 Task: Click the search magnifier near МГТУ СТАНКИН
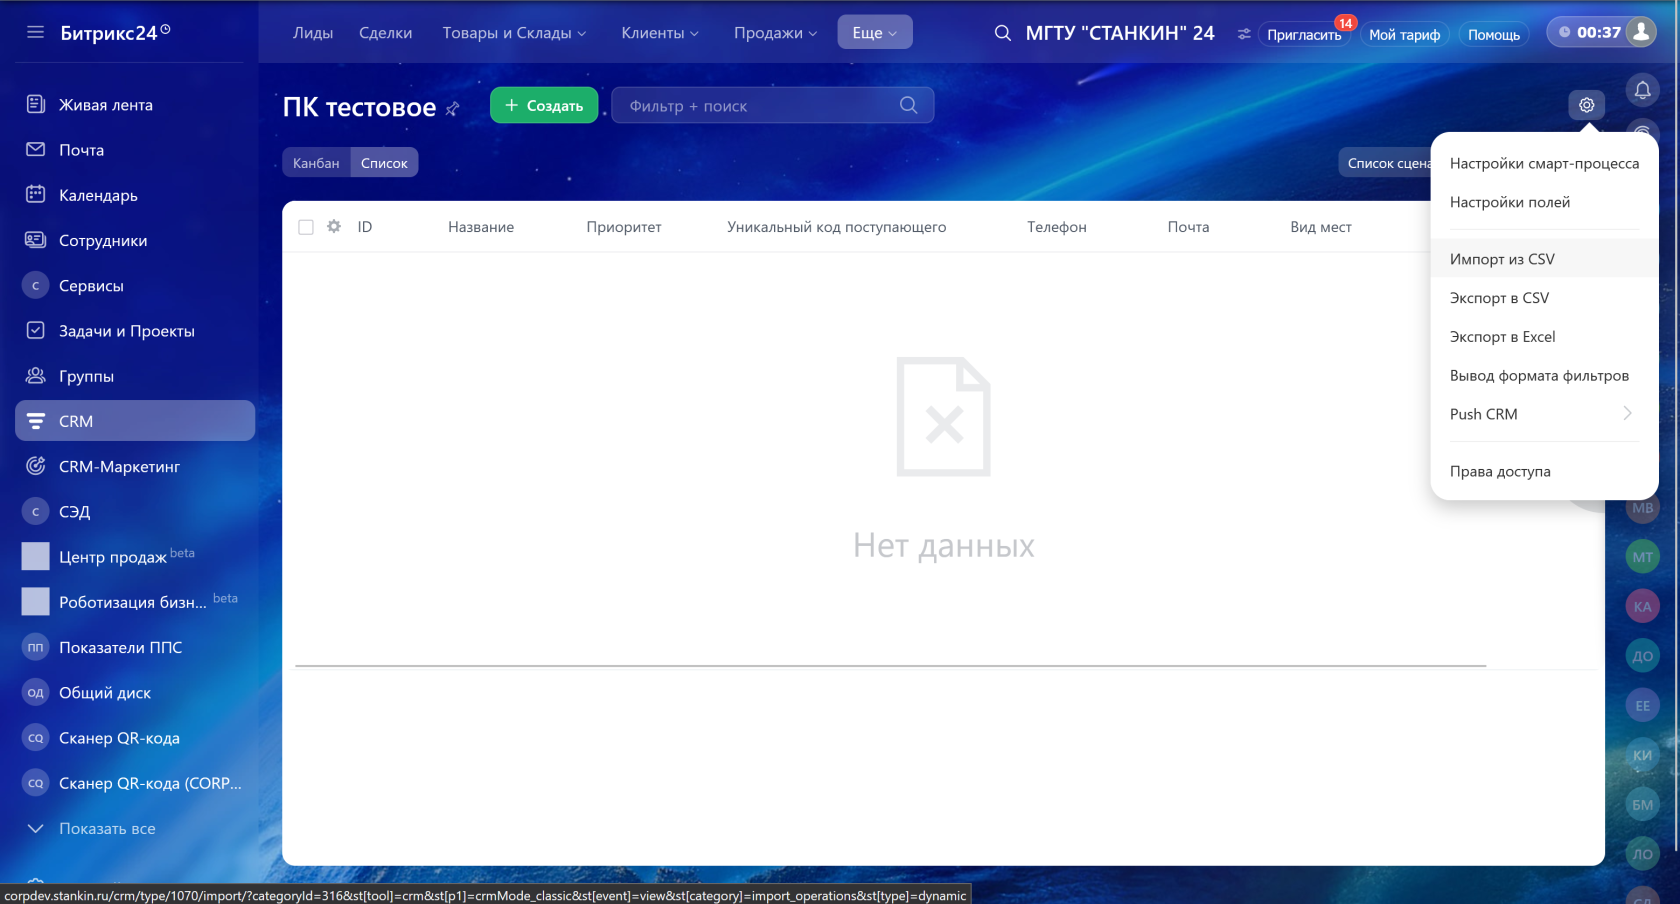(1002, 33)
